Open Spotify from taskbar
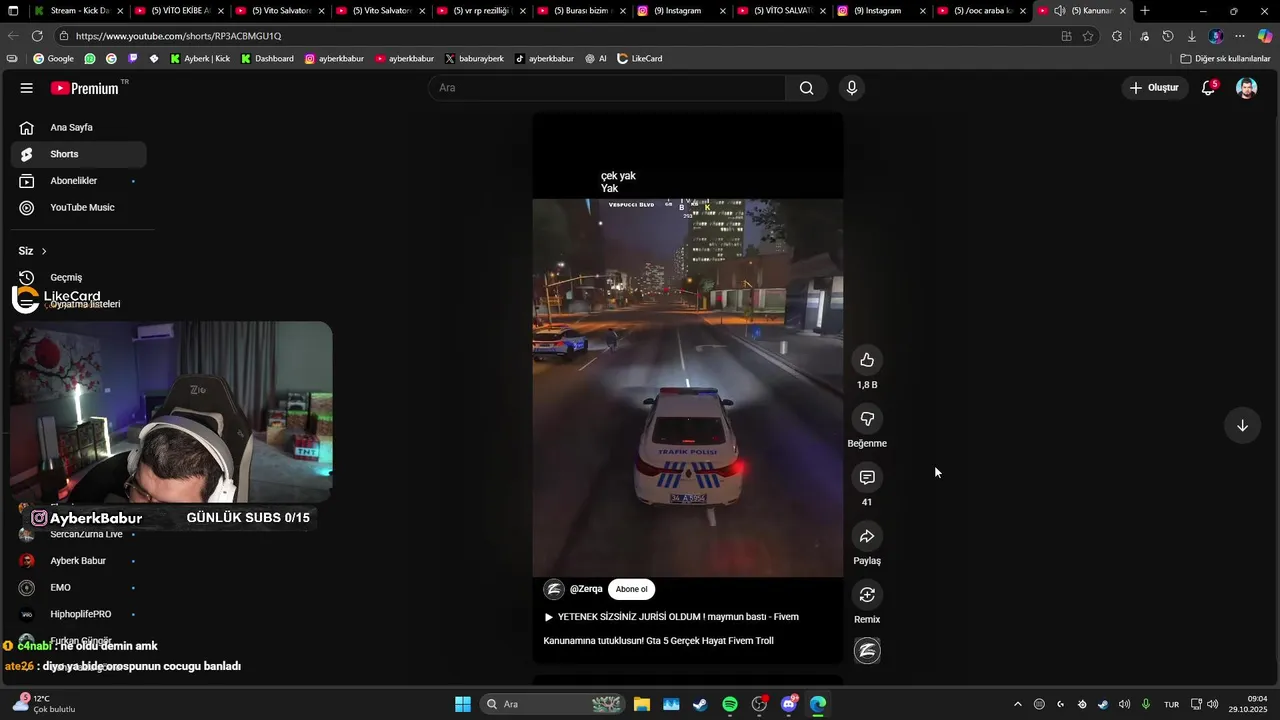 tap(730, 704)
